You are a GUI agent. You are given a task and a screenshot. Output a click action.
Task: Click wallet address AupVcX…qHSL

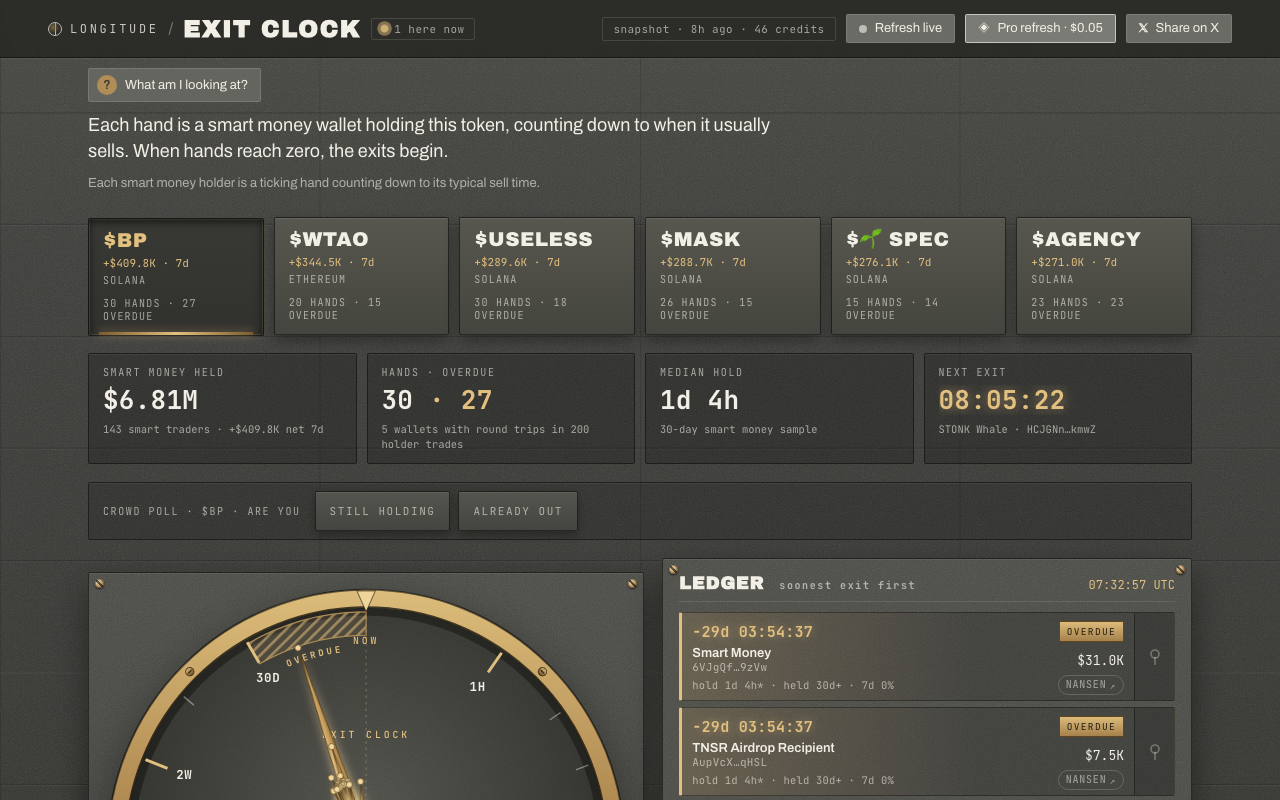point(730,763)
